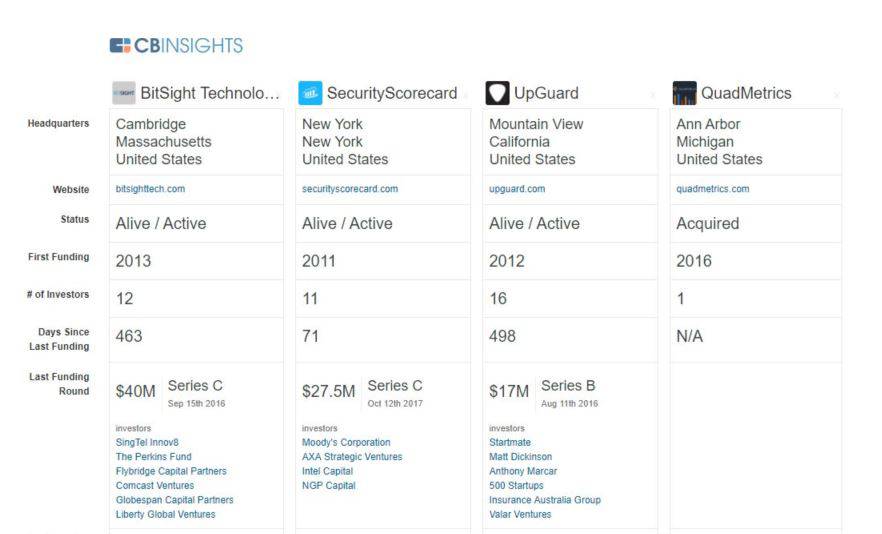
Task: Open the Moody's Corporation investor link
Action: point(346,442)
